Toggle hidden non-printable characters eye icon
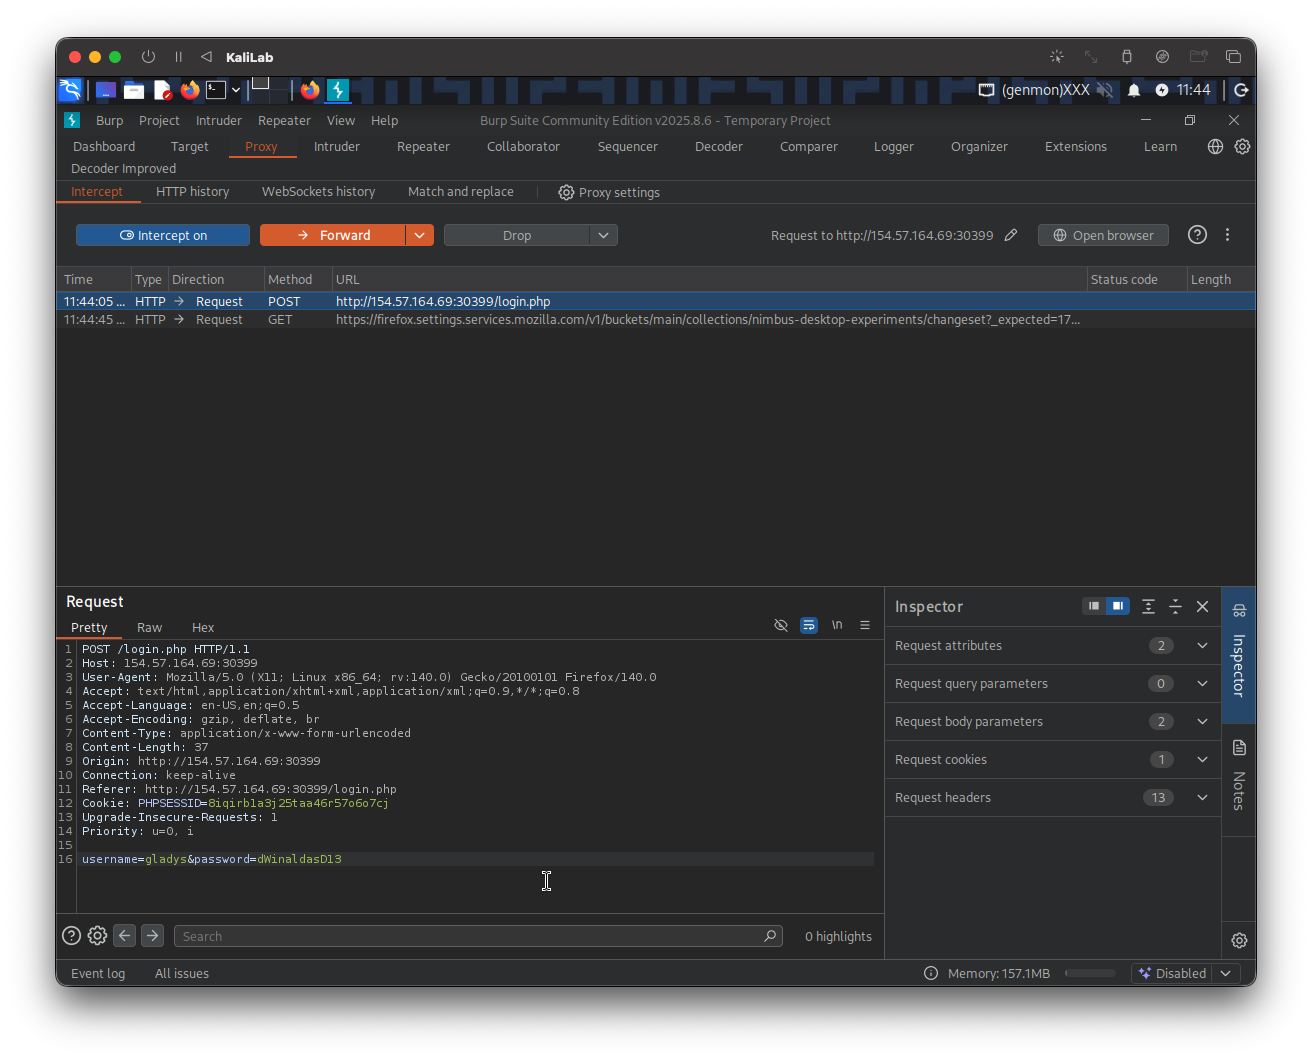 tap(781, 625)
